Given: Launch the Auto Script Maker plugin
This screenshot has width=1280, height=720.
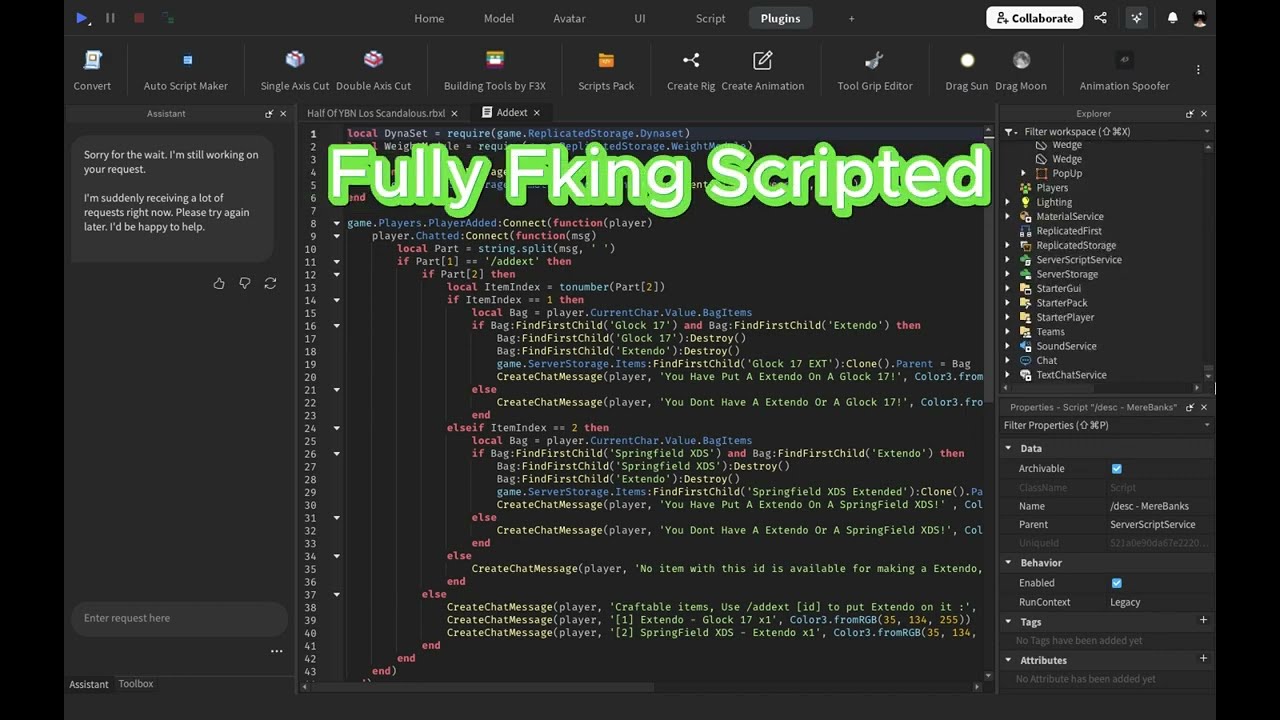Looking at the screenshot, I should coord(186,72).
